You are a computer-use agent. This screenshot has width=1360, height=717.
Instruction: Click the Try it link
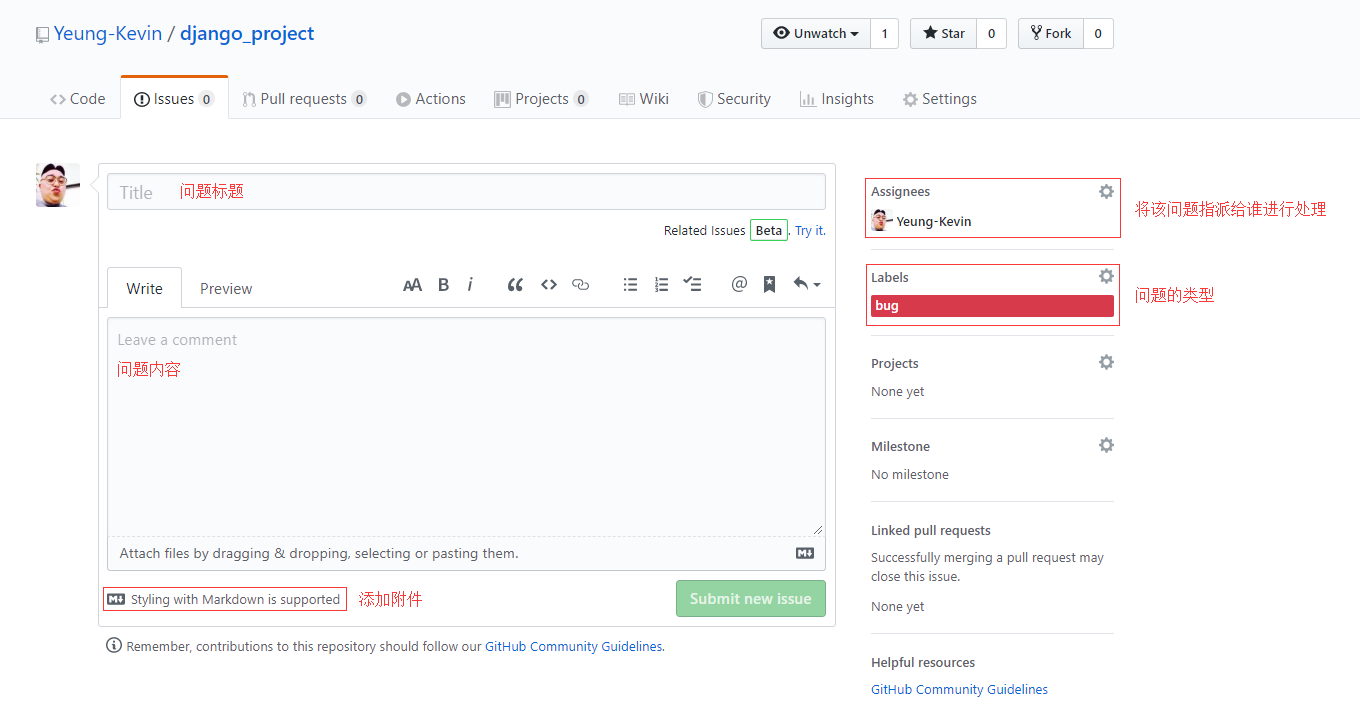810,230
